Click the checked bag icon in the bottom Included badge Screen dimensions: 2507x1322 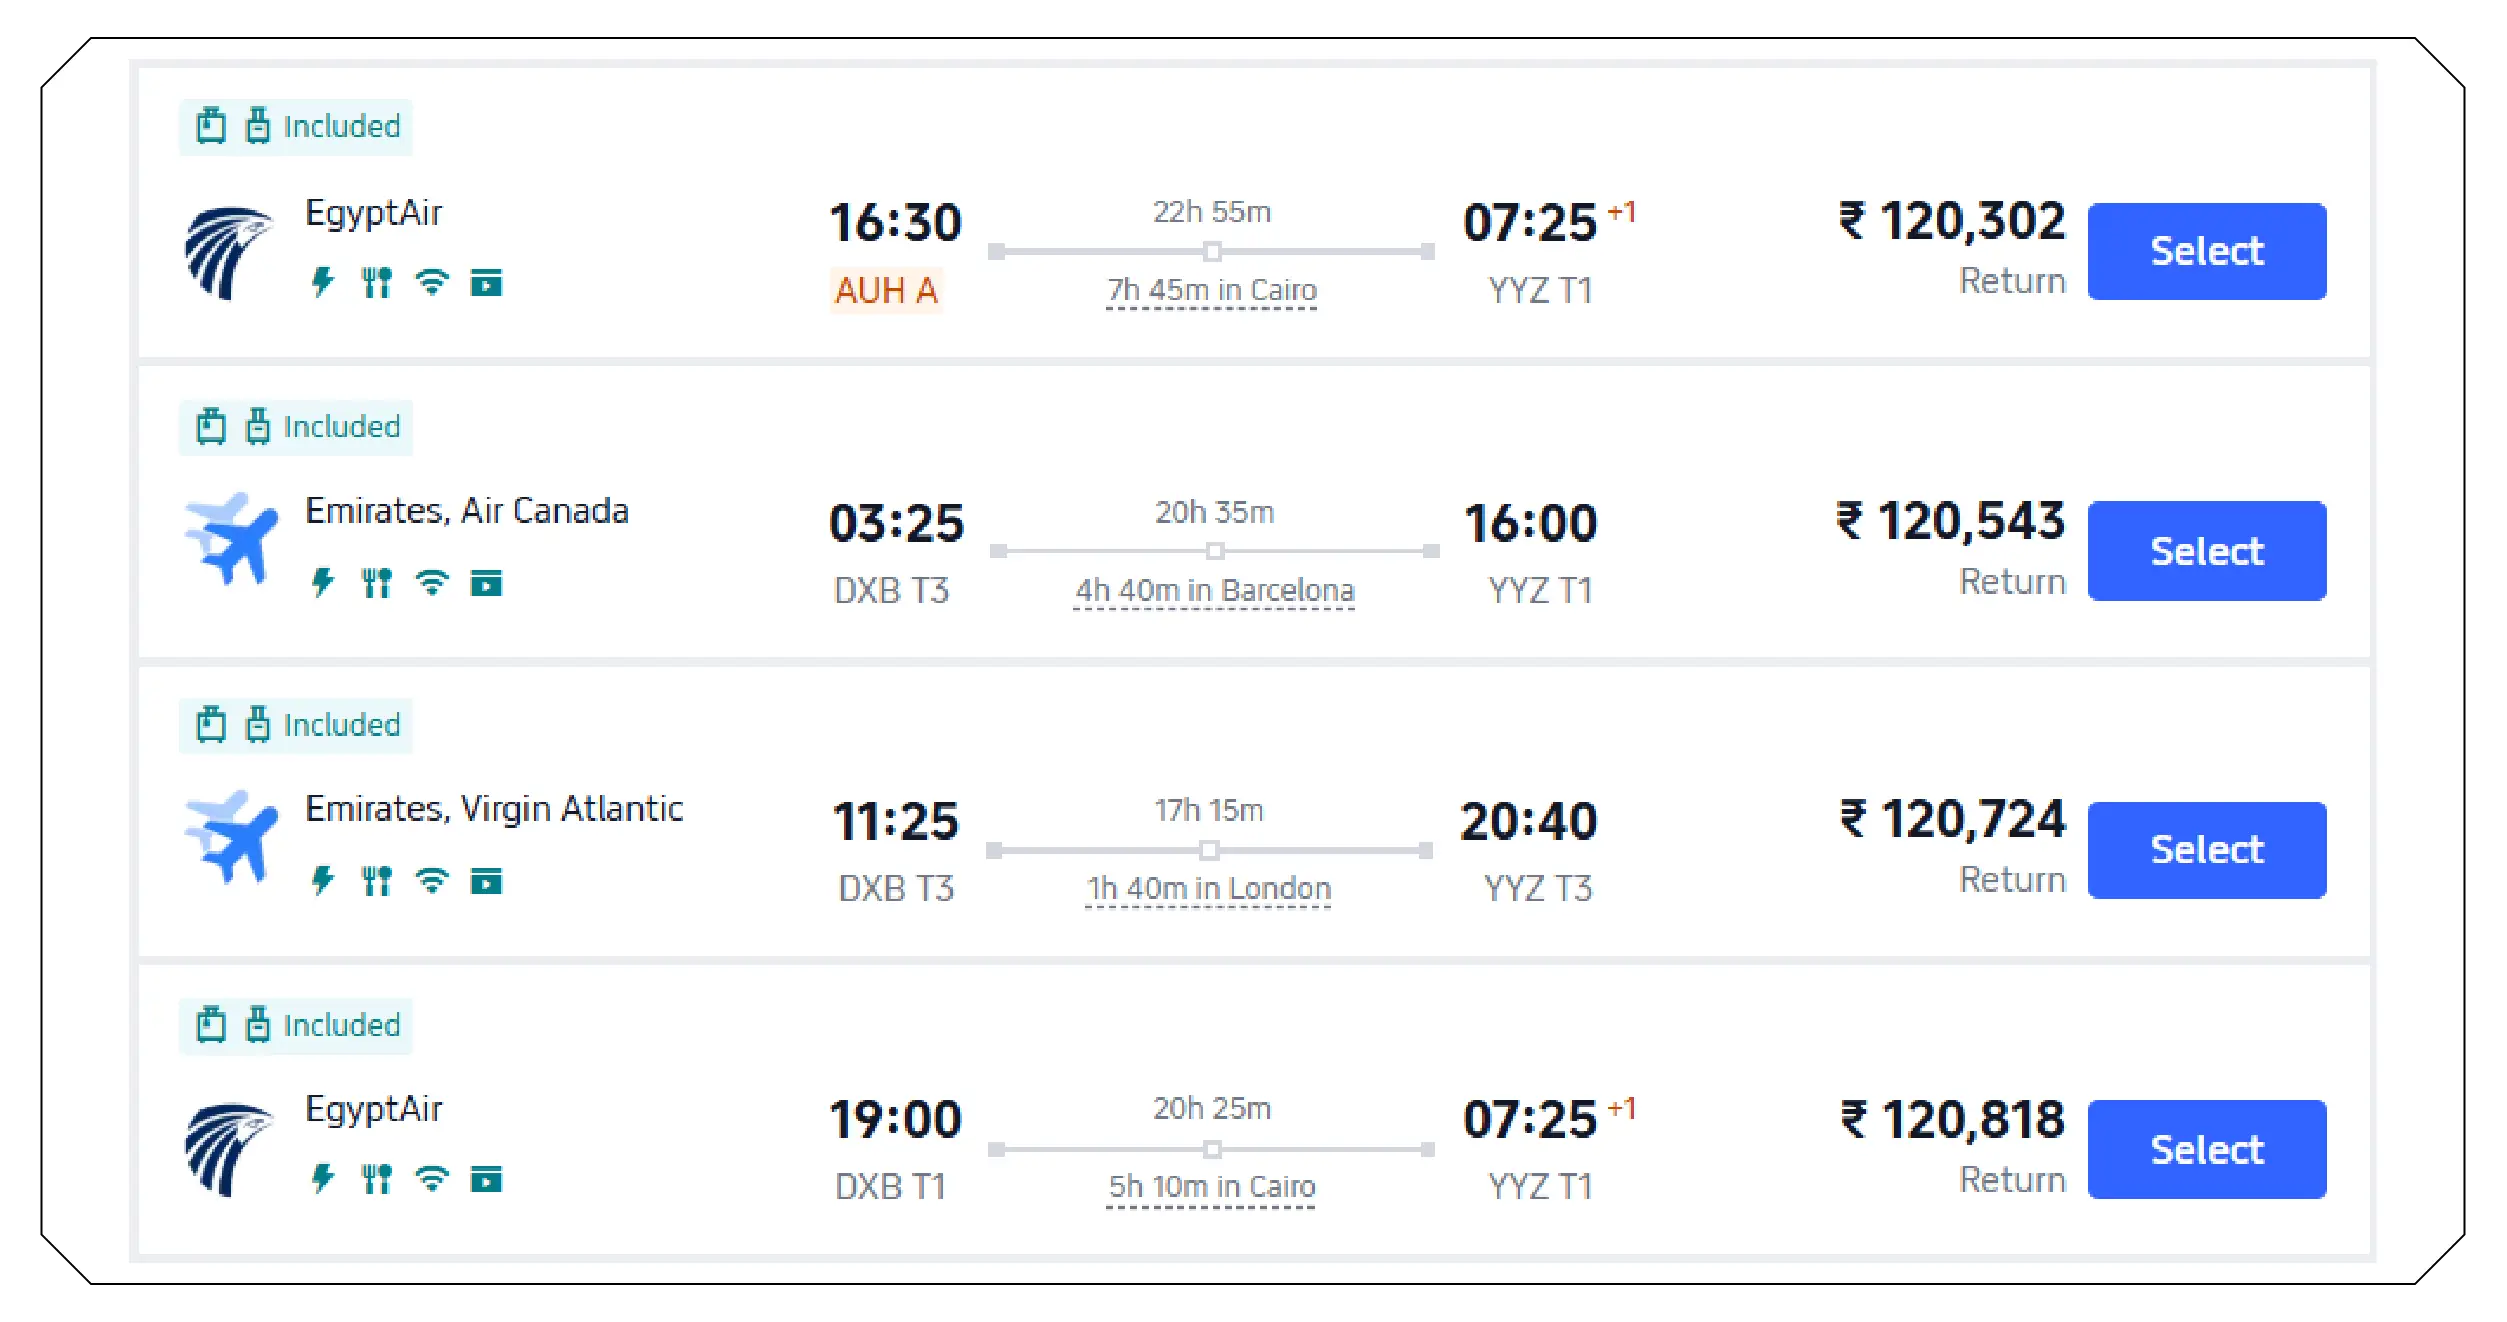point(258,1024)
